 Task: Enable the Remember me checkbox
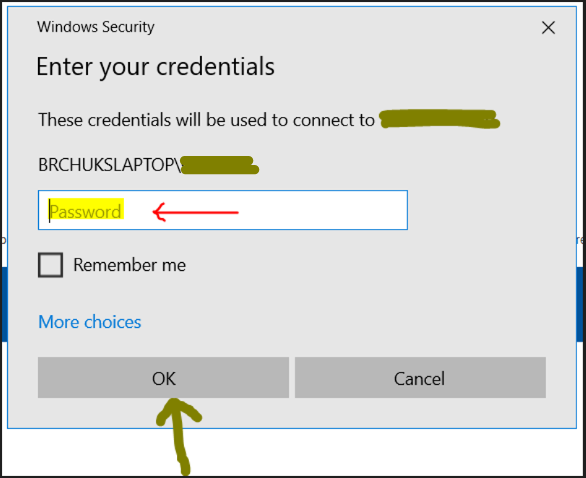[50, 265]
